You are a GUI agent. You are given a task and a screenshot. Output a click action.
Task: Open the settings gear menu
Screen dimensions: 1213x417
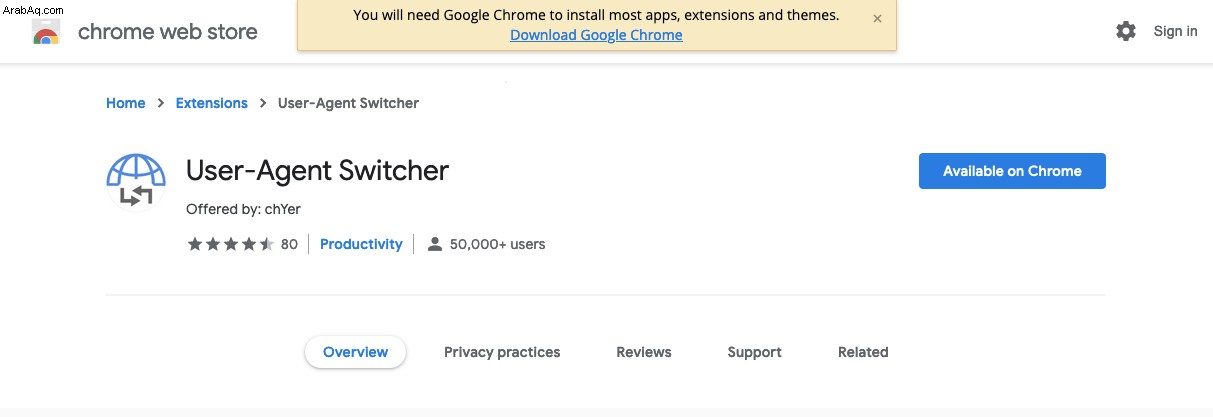tap(1126, 31)
